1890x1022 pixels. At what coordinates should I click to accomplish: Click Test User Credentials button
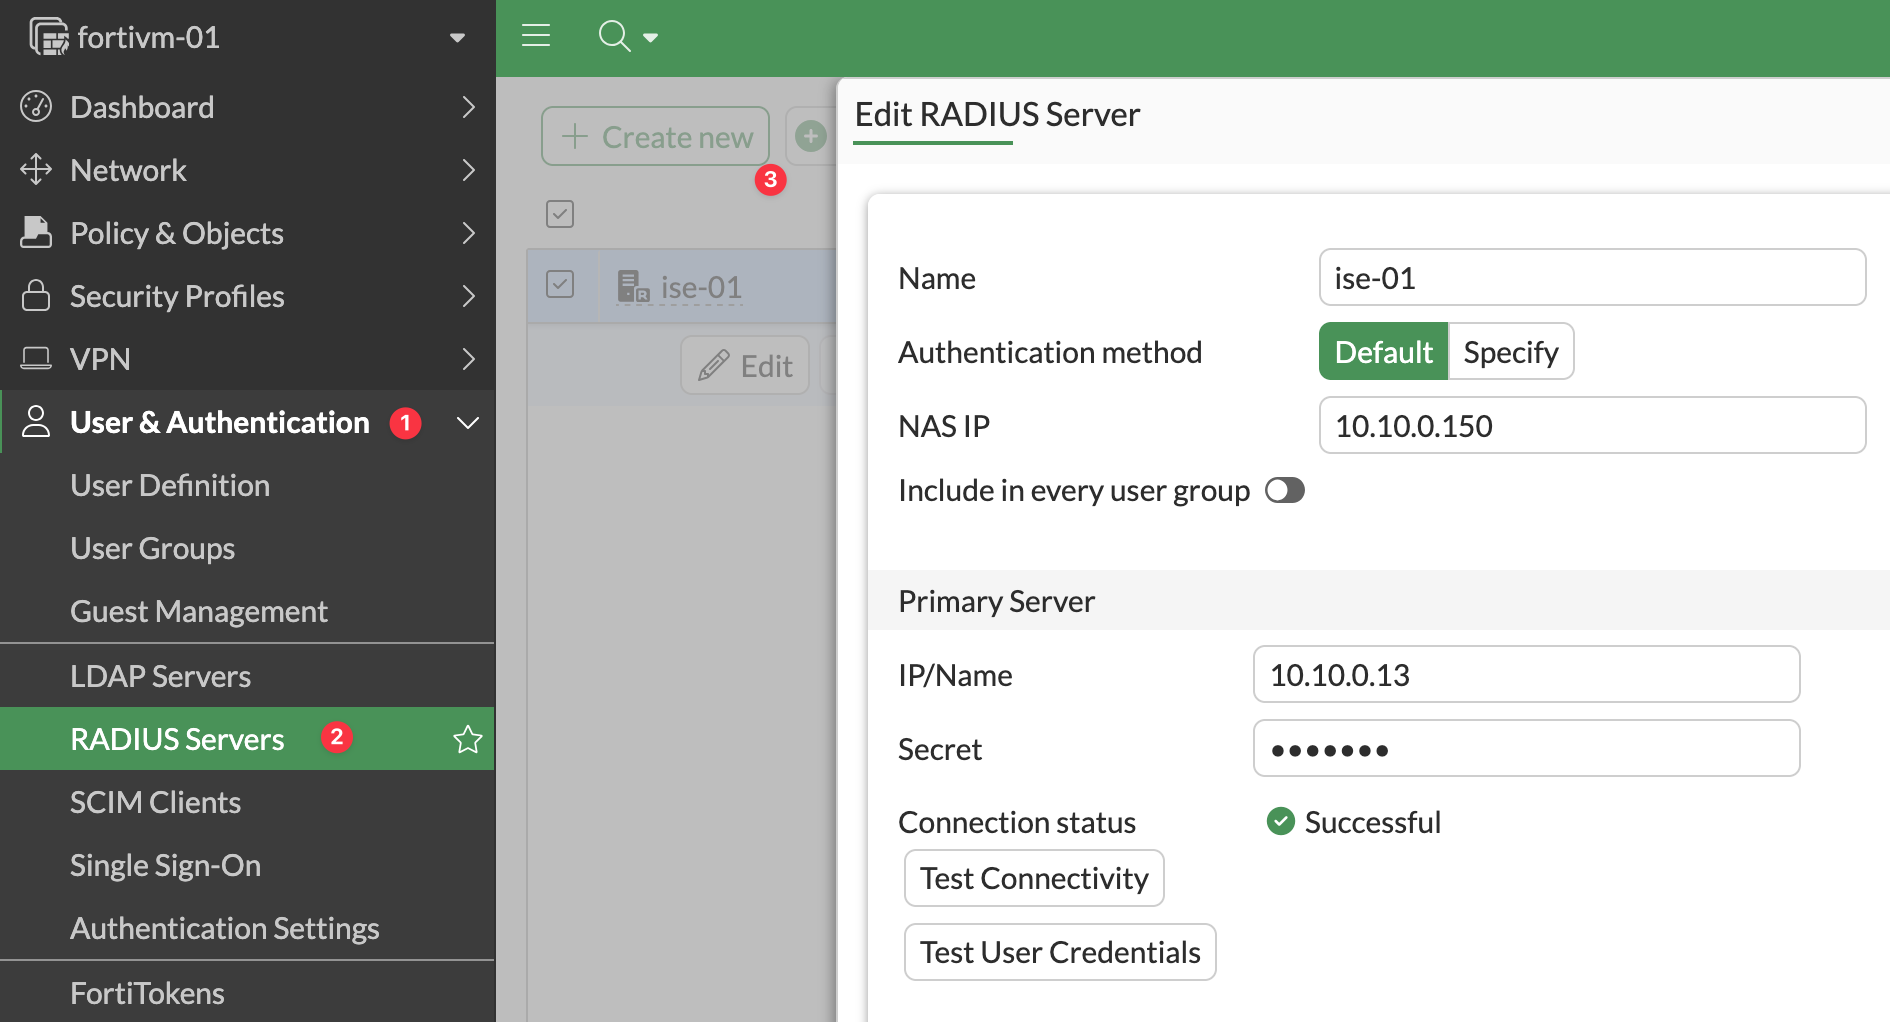(1059, 952)
